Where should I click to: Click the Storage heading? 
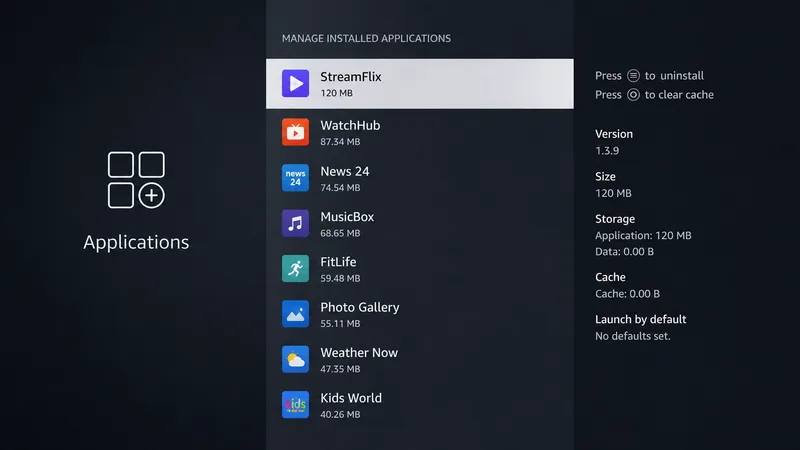point(615,219)
